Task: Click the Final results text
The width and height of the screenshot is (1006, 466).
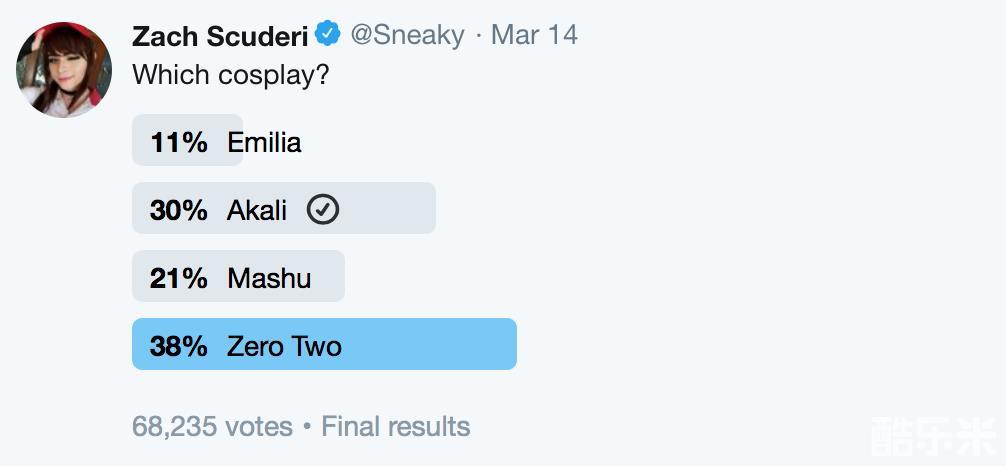Action: [396, 426]
